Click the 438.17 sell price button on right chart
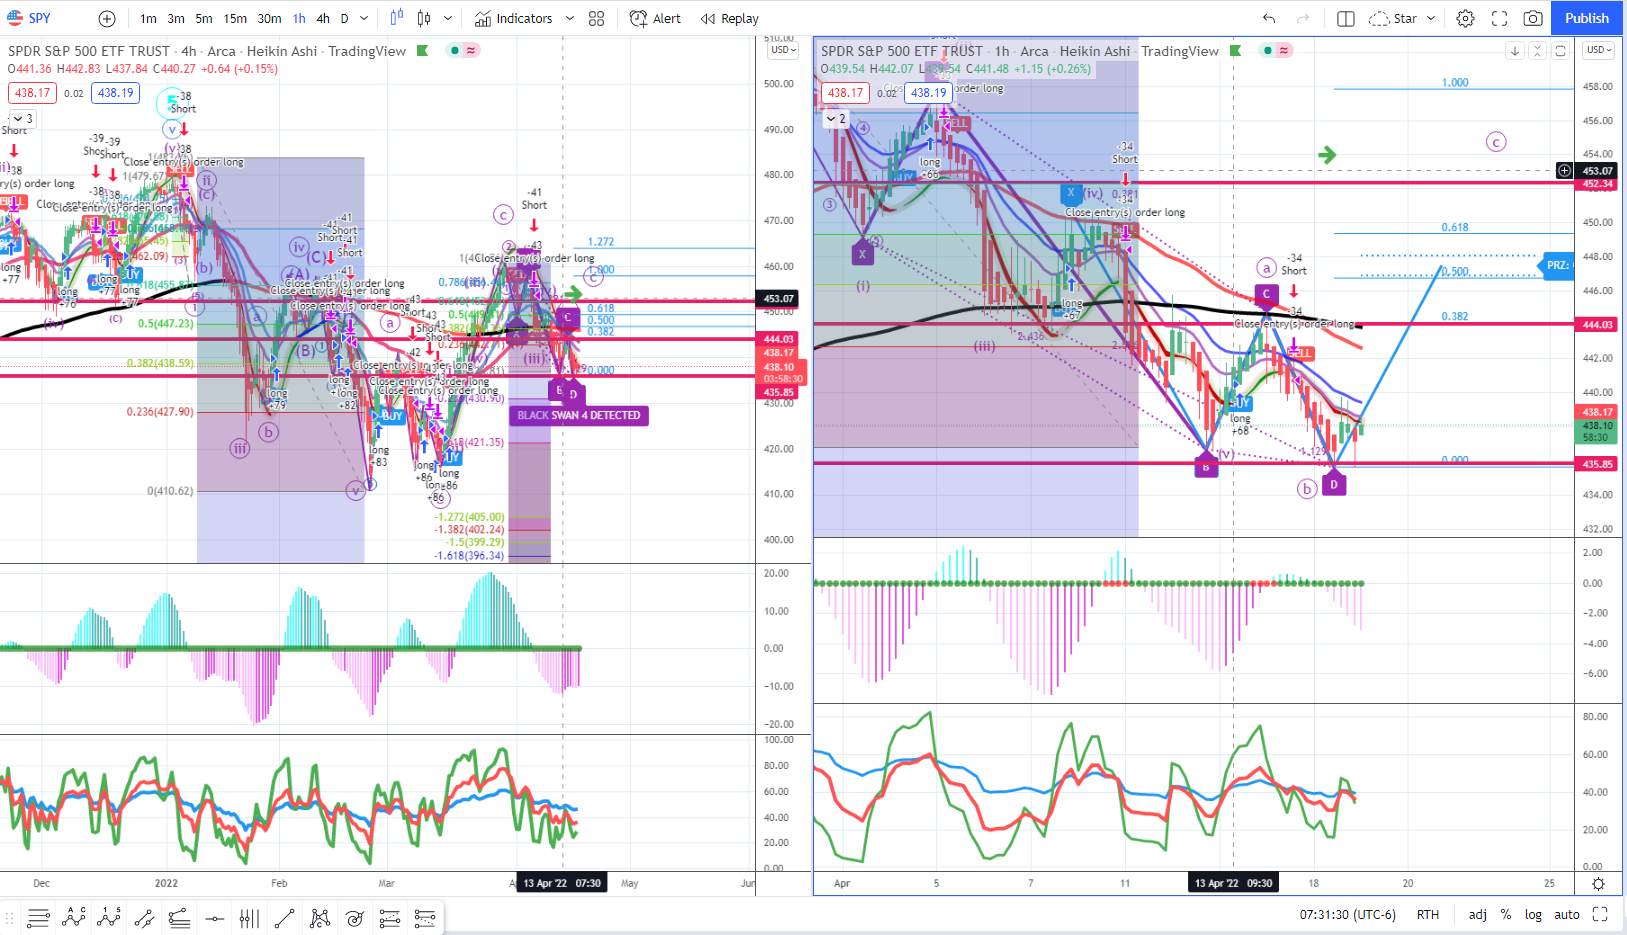The image size is (1627, 935). (846, 93)
